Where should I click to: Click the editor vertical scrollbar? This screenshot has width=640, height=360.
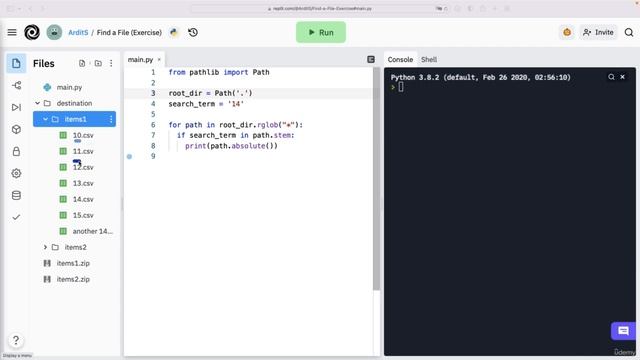pyautogui.click(x=376, y=180)
